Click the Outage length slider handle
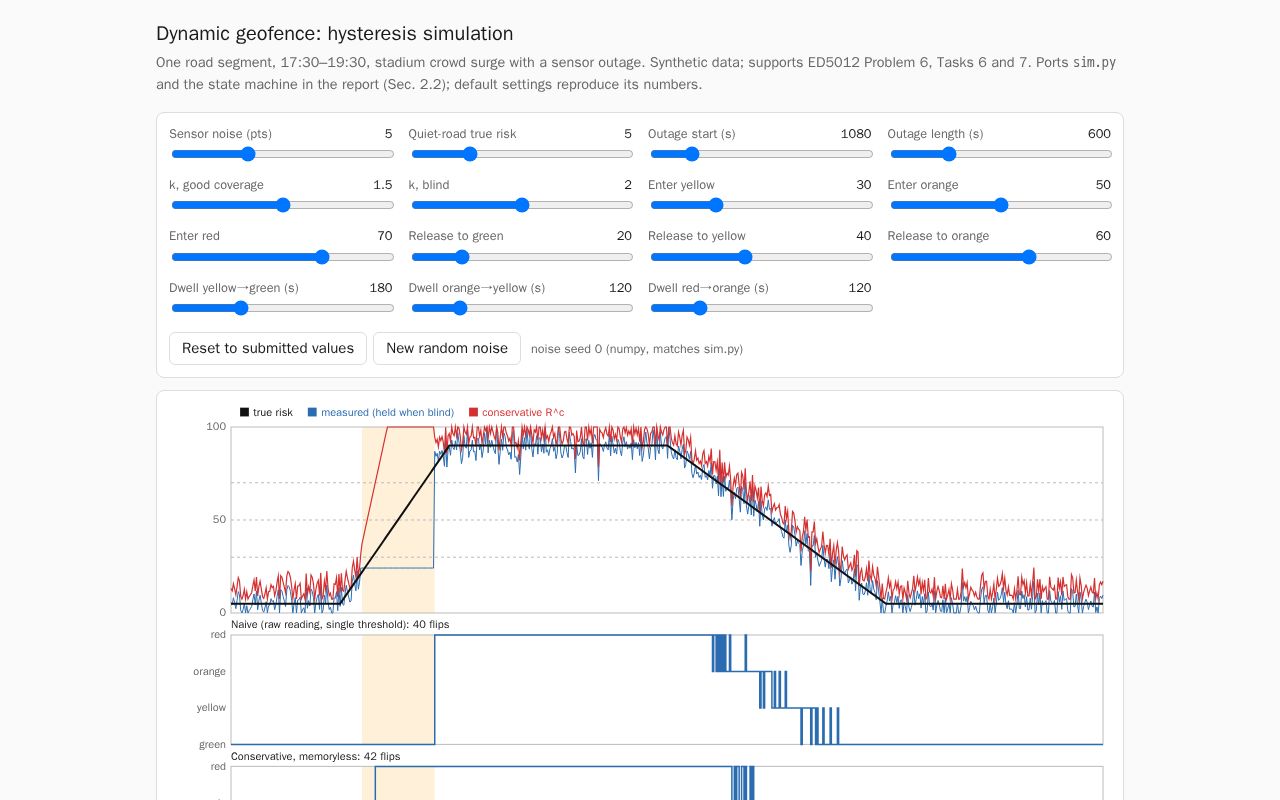The image size is (1280, 800). click(949, 154)
